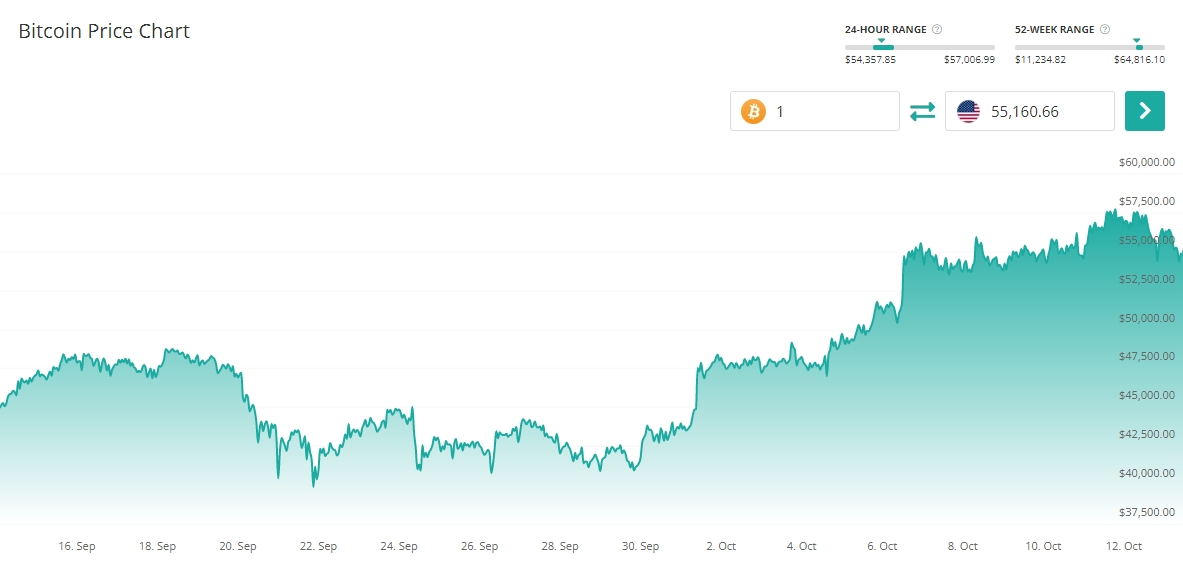Viewport: 1183px width, 565px height.
Task: Click the US flag currency icon
Action: (968, 111)
